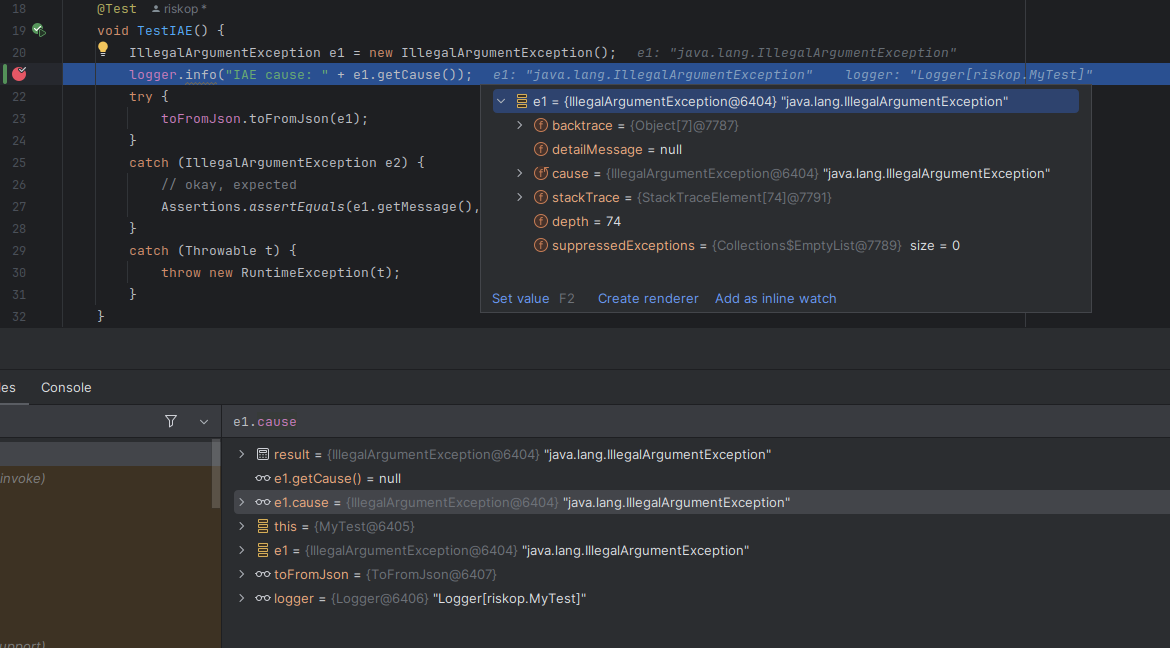This screenshot has width=1170, height=648.
Task: Click the field icon next to backtrace
Action: [x=541, y=125]
